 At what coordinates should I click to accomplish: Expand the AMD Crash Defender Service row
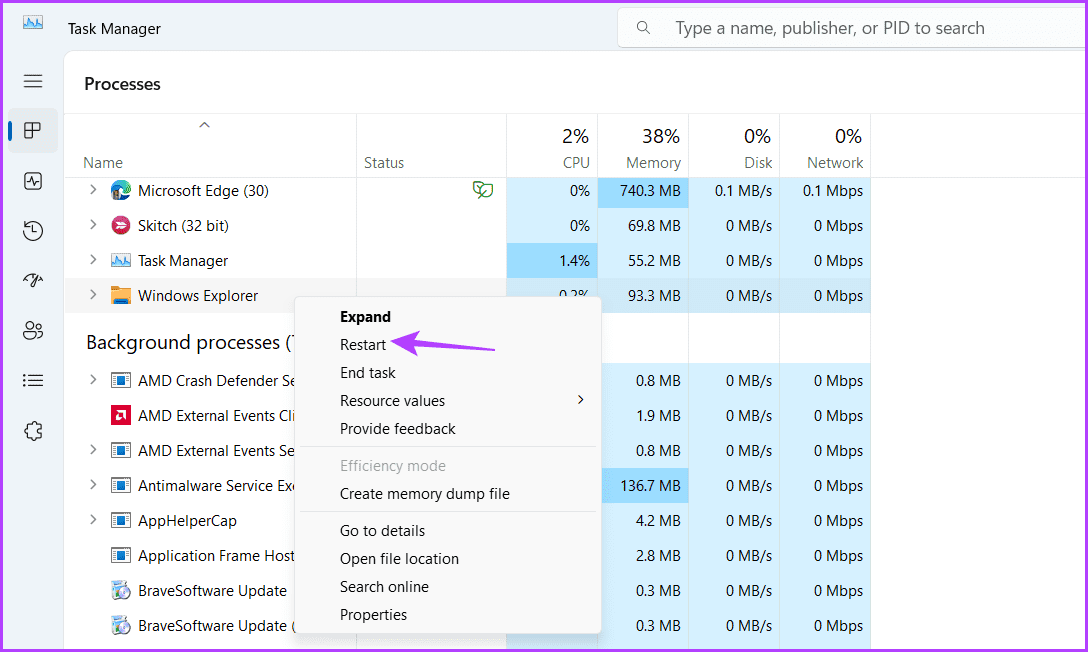[93, 379]
